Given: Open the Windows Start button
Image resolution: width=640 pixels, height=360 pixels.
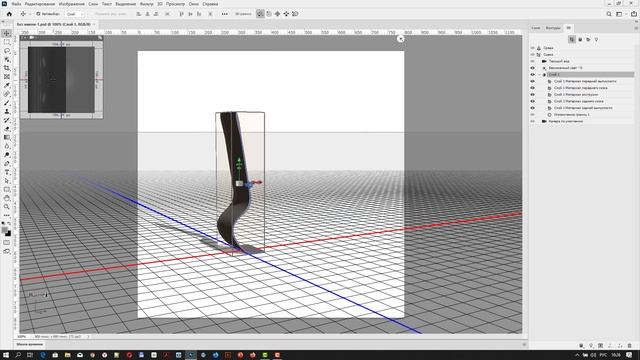Looking at the screenshot, I should 6,355.
